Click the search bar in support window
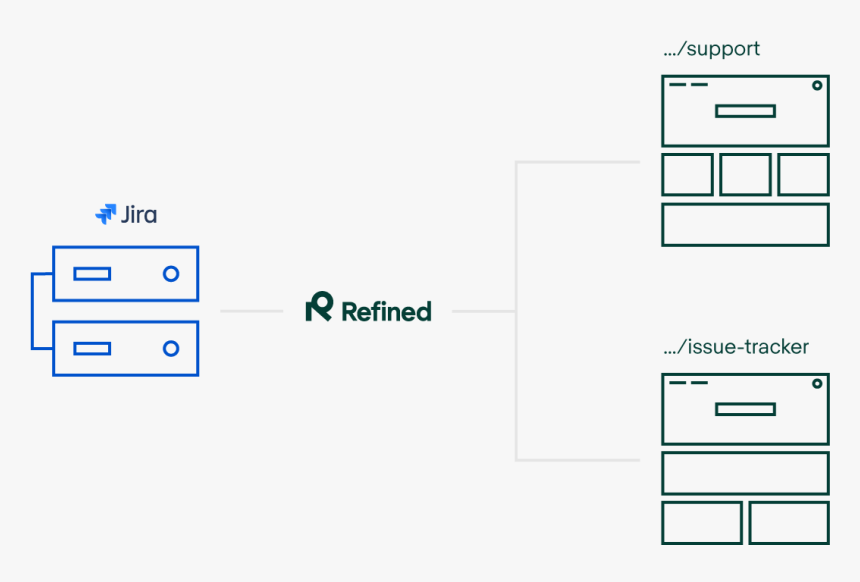 [745, 111]
